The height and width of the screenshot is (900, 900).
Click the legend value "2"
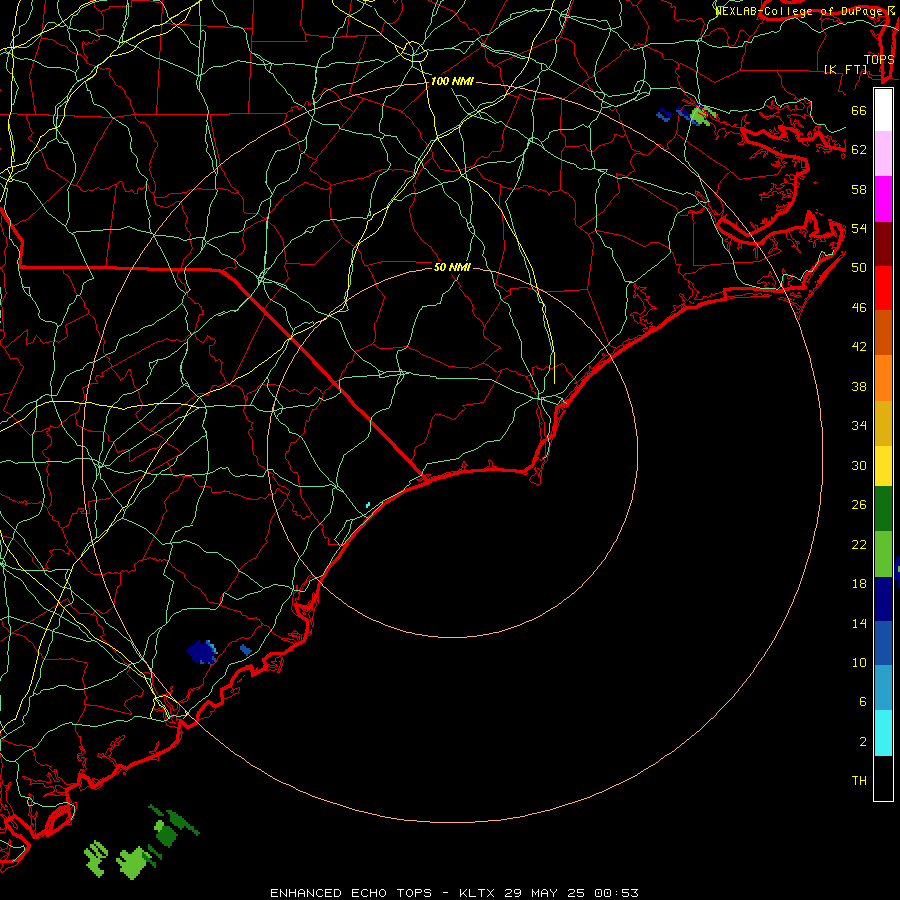(x=862, y=742)
